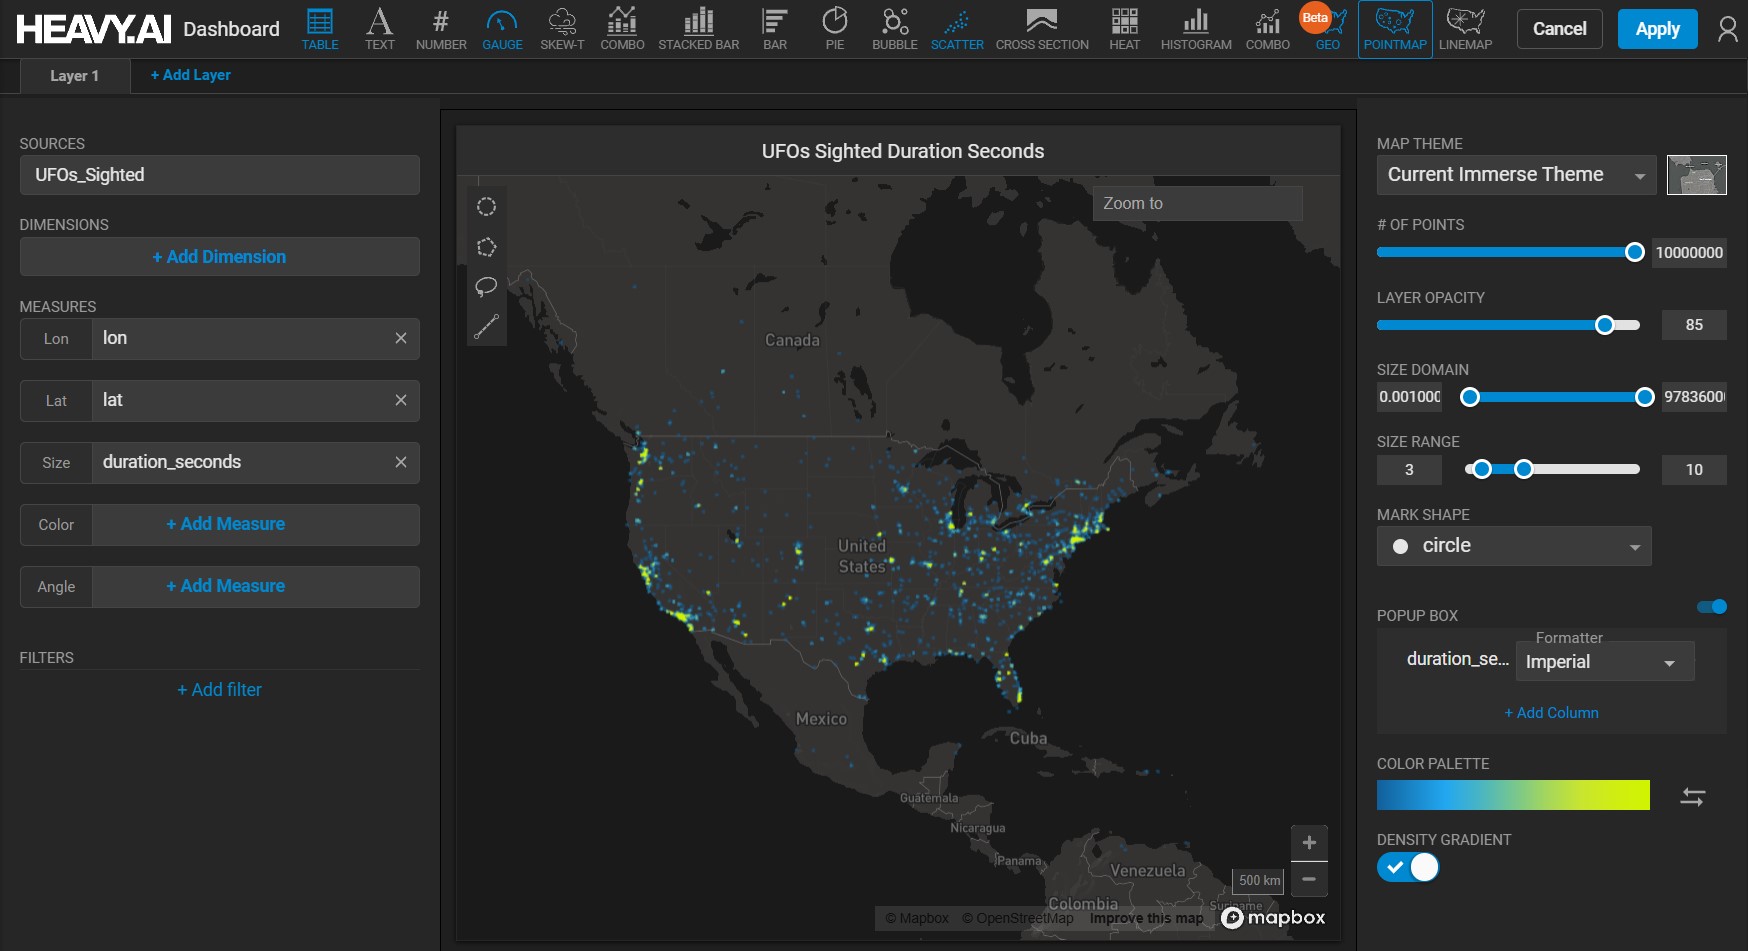Image resolution: width=1748 pixels, height=951 pixels.
Task: Pick the Bubble chart type
Action: click(894, 29)
